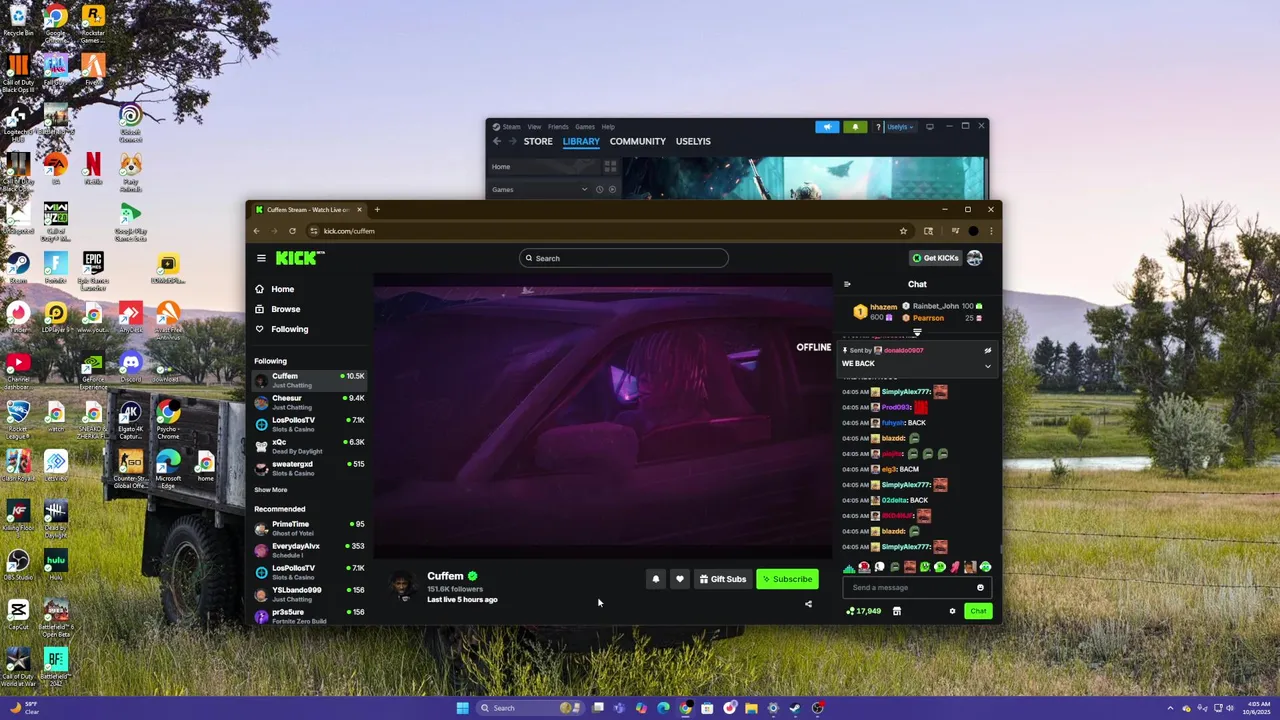1280x720 pixels.
Task: Select xQc channel in Following list
Action: click(310, 446)
